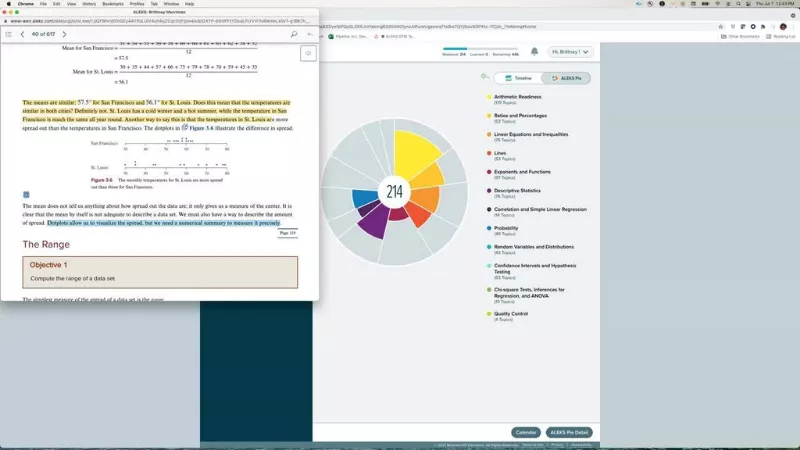Image resolution: width=800 pixels, height=450 pixels.
Task: Click the Objective 1 box
Action: tap(160, 272)
